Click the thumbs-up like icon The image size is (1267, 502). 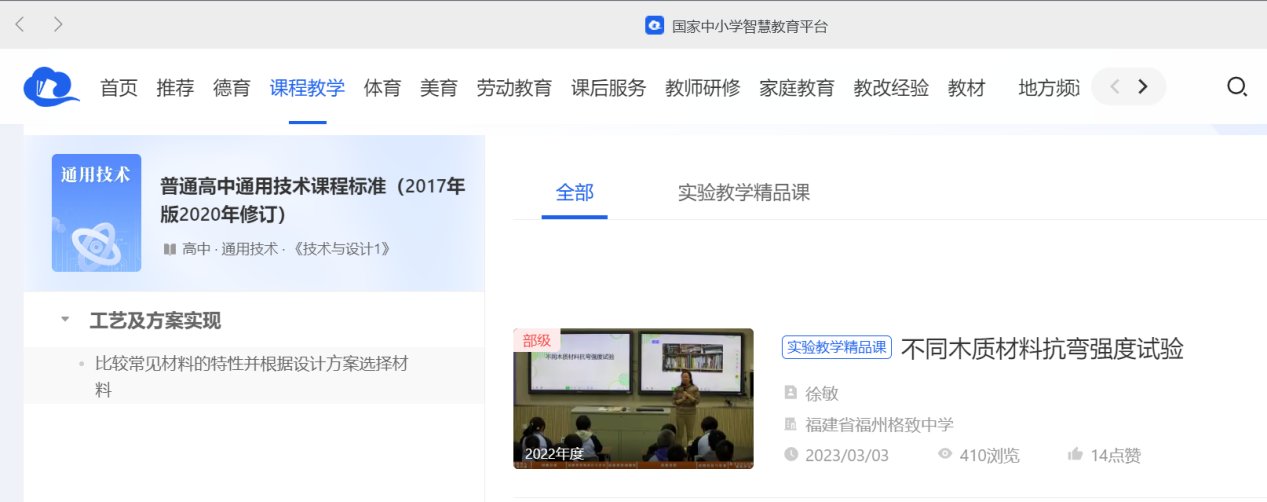coord(1075,455)
